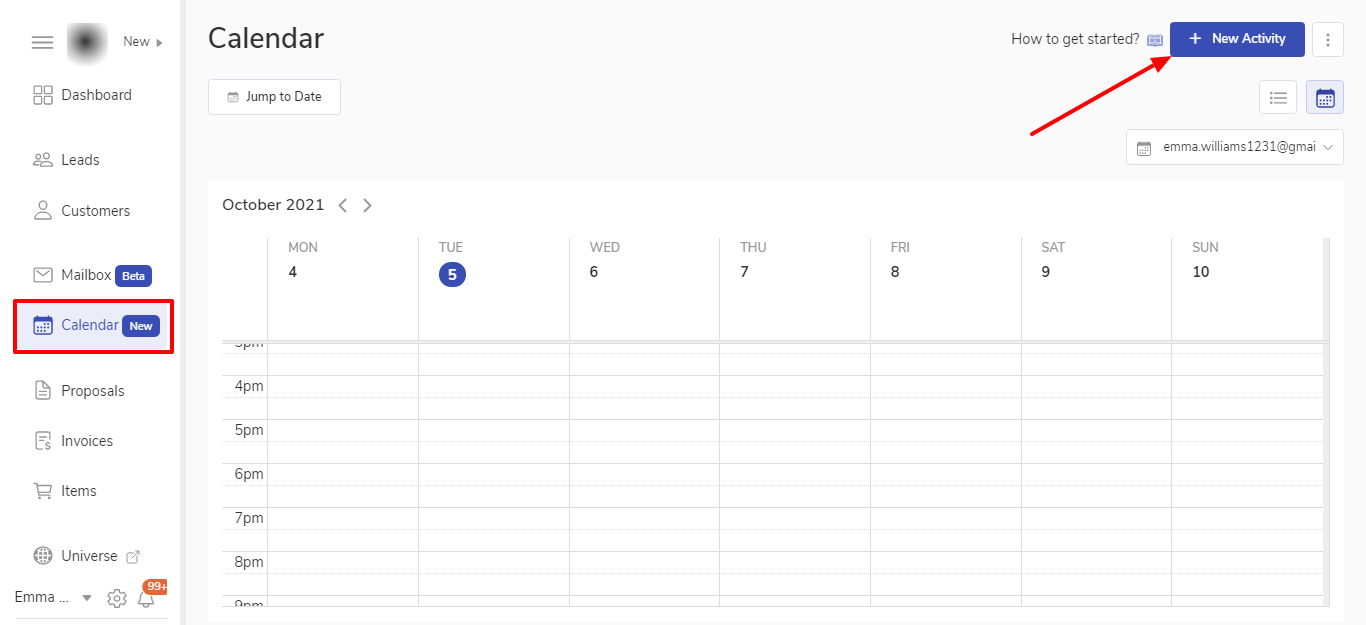Click Jump to Date button

coord(274,97)
